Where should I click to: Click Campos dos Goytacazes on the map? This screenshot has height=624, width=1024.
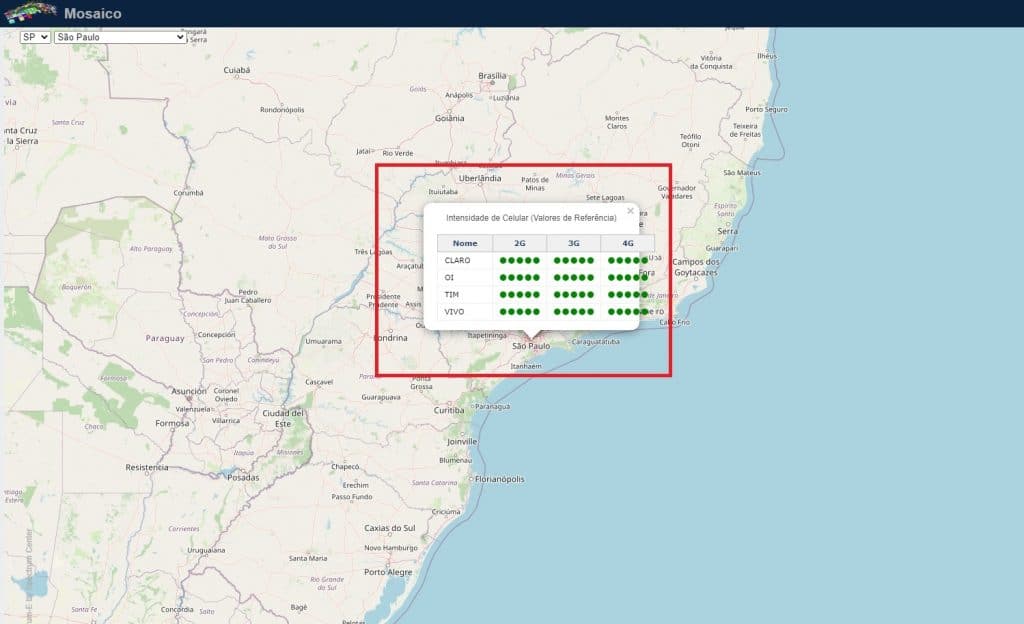[x=696, y=267]
